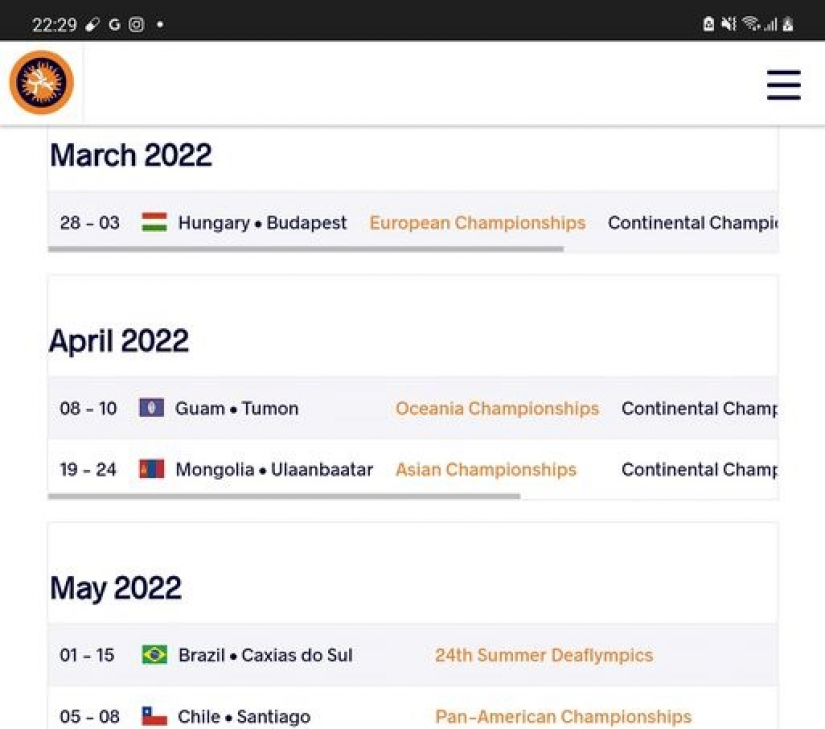Open the 24th Summer Deaflympics link

tap(543, 655)
